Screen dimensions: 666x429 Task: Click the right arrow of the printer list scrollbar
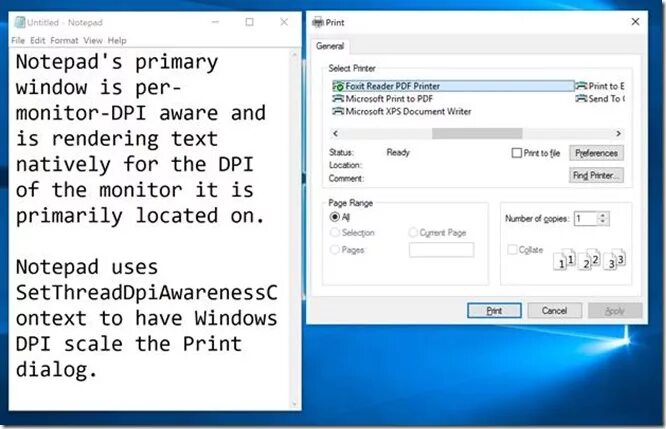[618, 133]
